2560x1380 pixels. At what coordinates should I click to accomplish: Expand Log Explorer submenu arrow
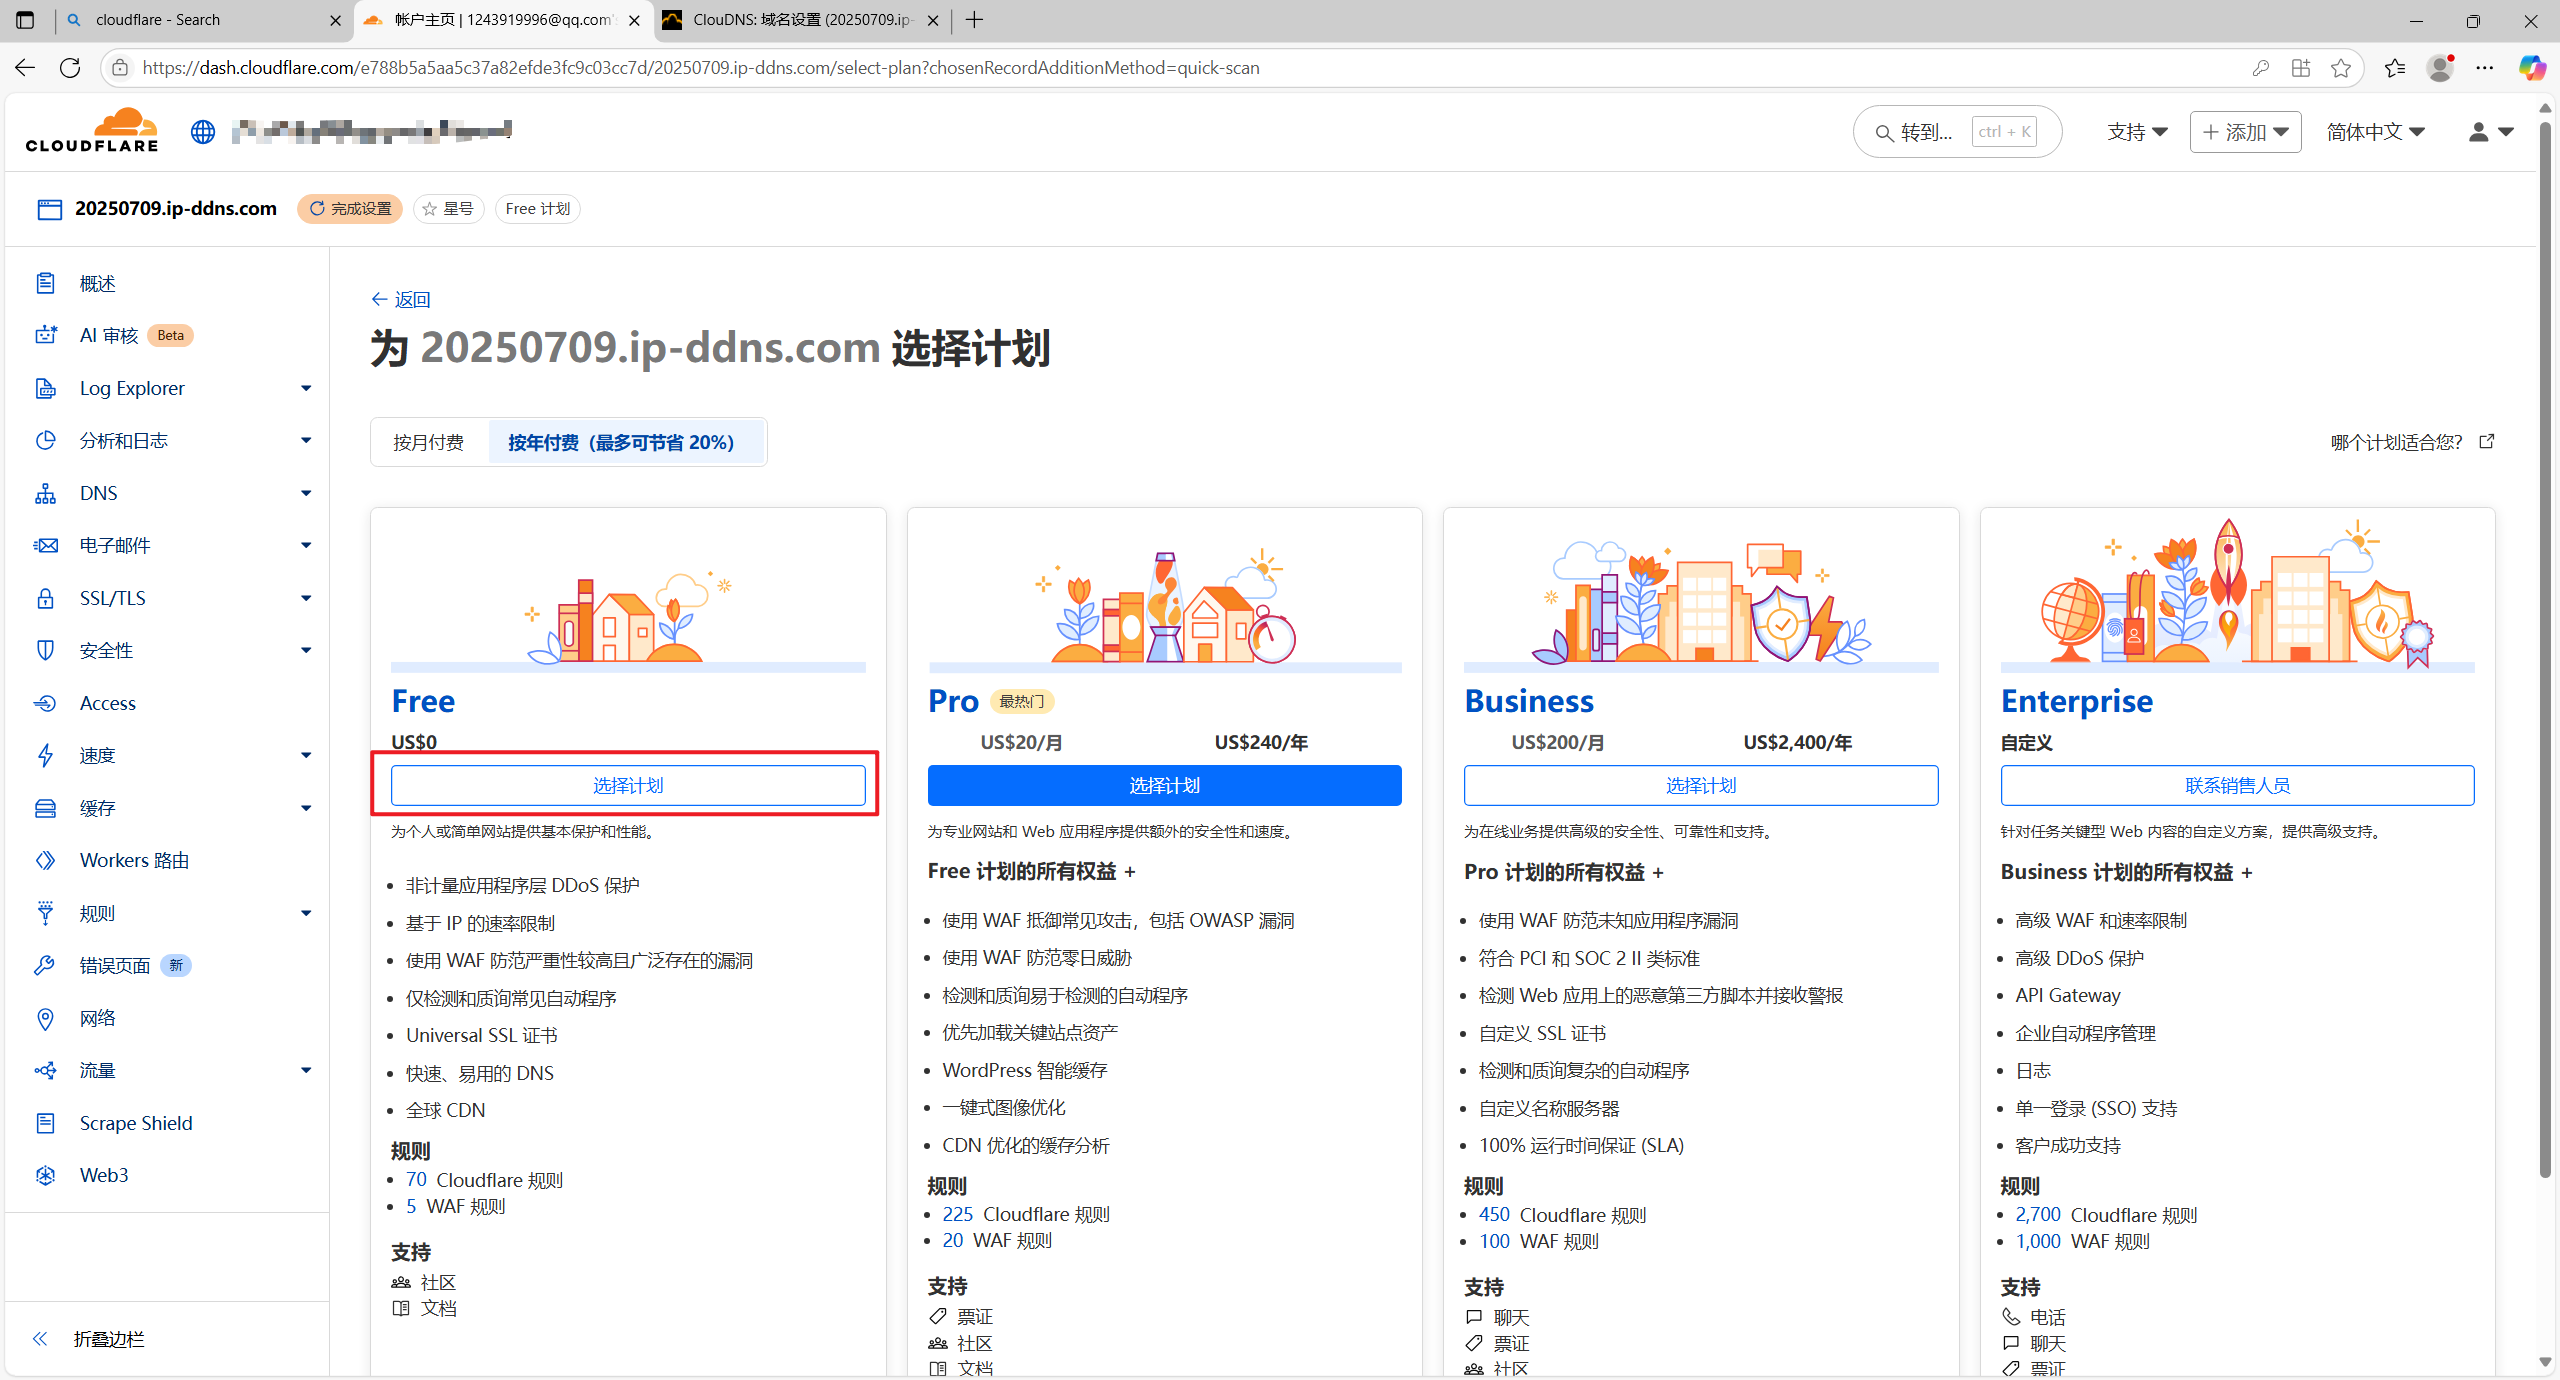[x=306, y=388]
